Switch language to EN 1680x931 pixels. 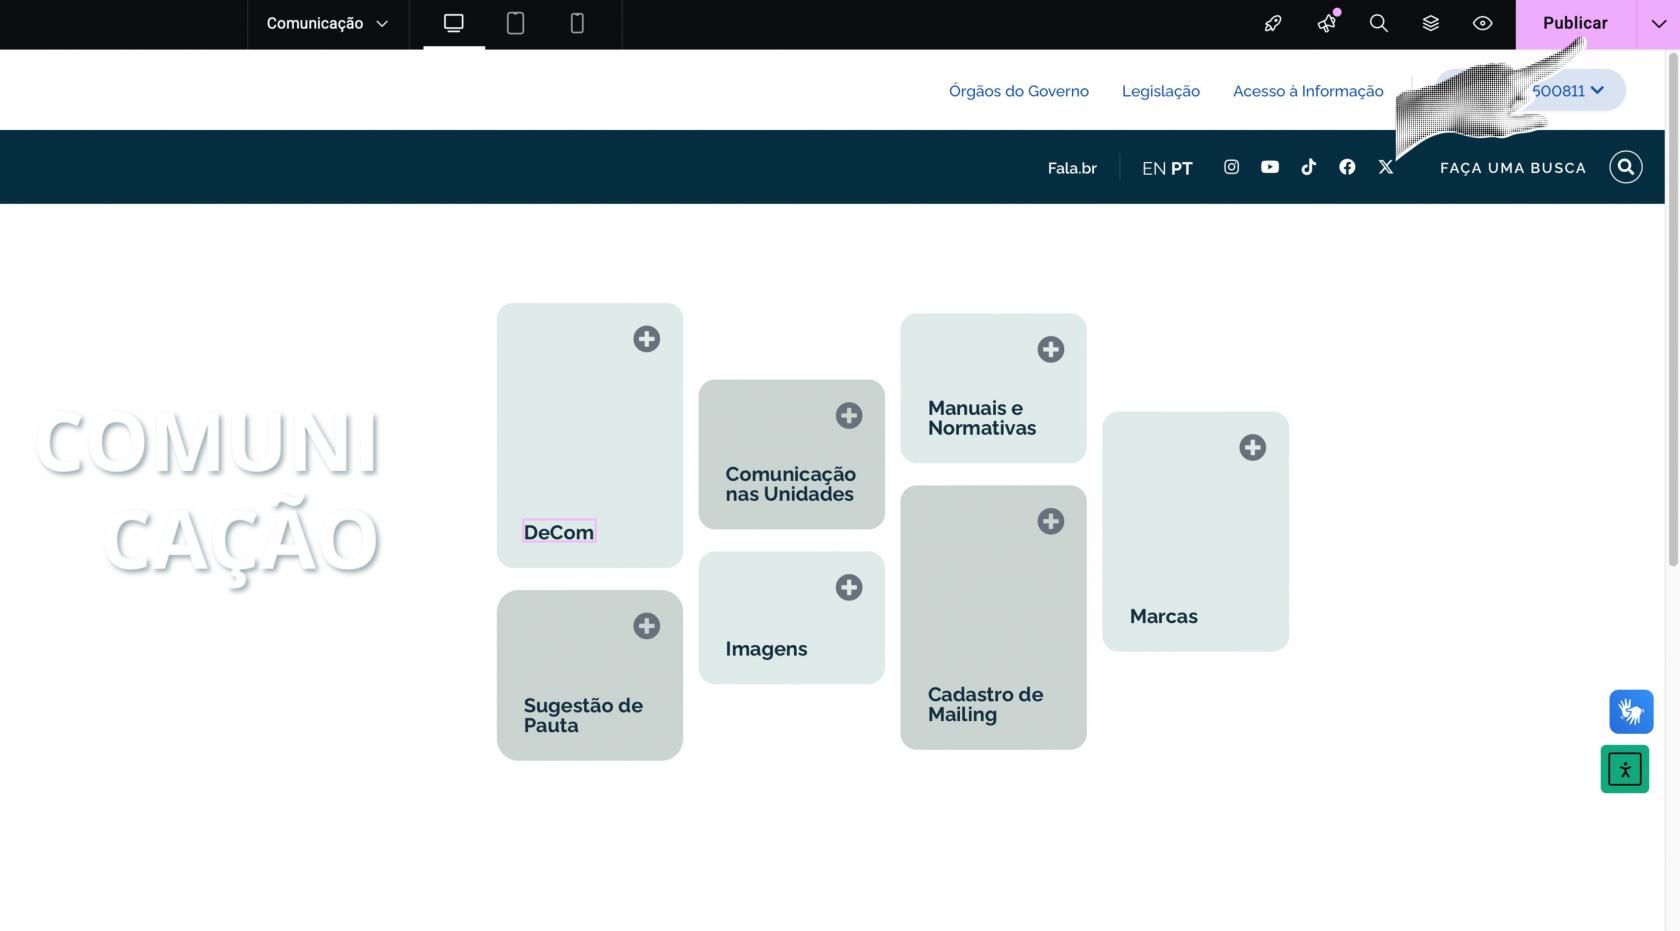tap(1154, 168)
